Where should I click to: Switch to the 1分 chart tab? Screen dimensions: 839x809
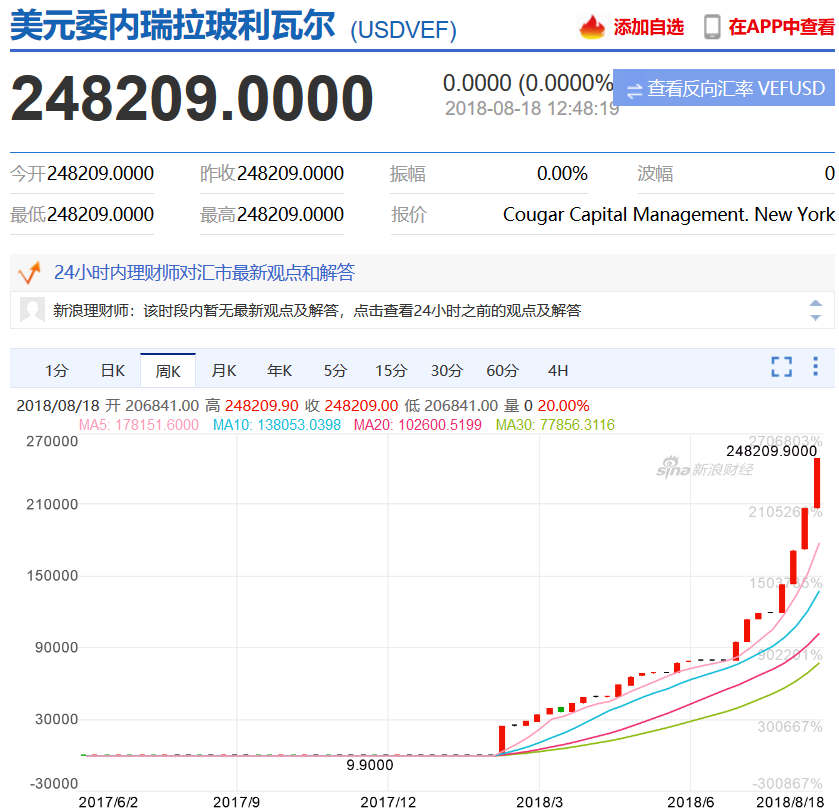tap(57, 370)
